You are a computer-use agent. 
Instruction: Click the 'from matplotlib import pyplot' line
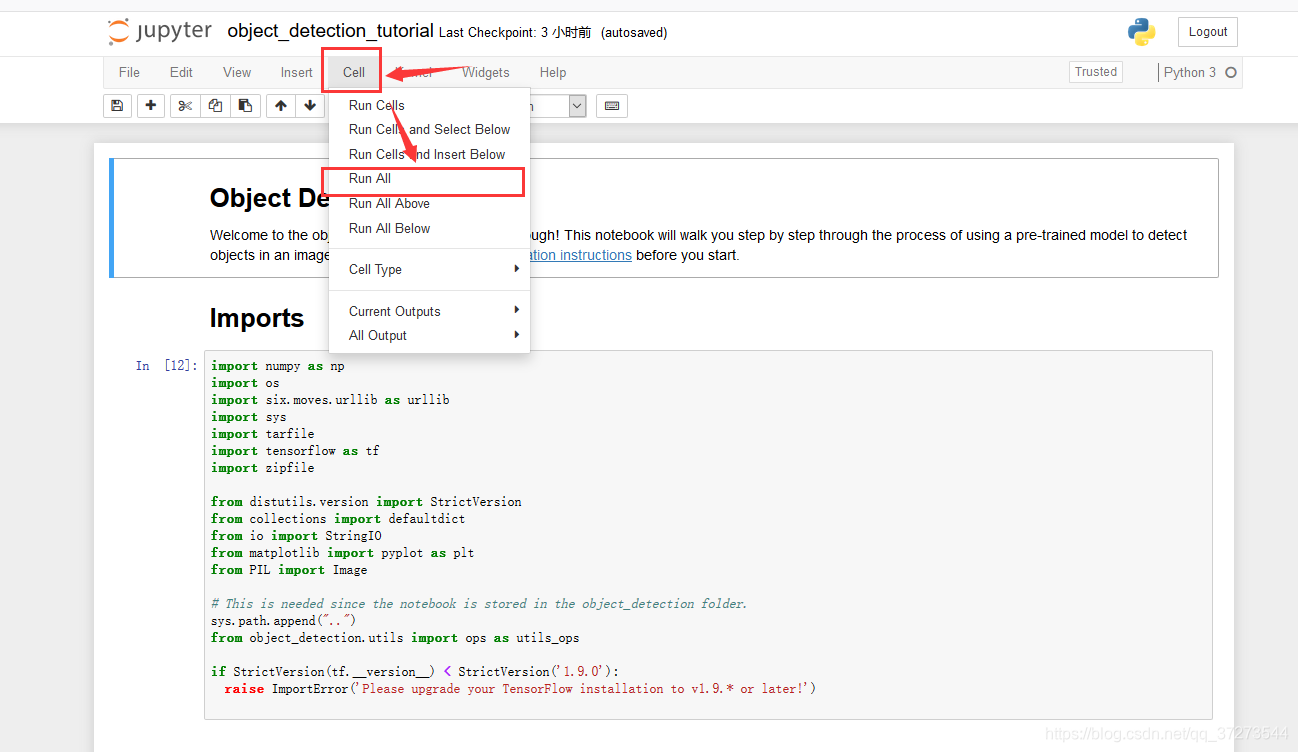coord(343,553)
